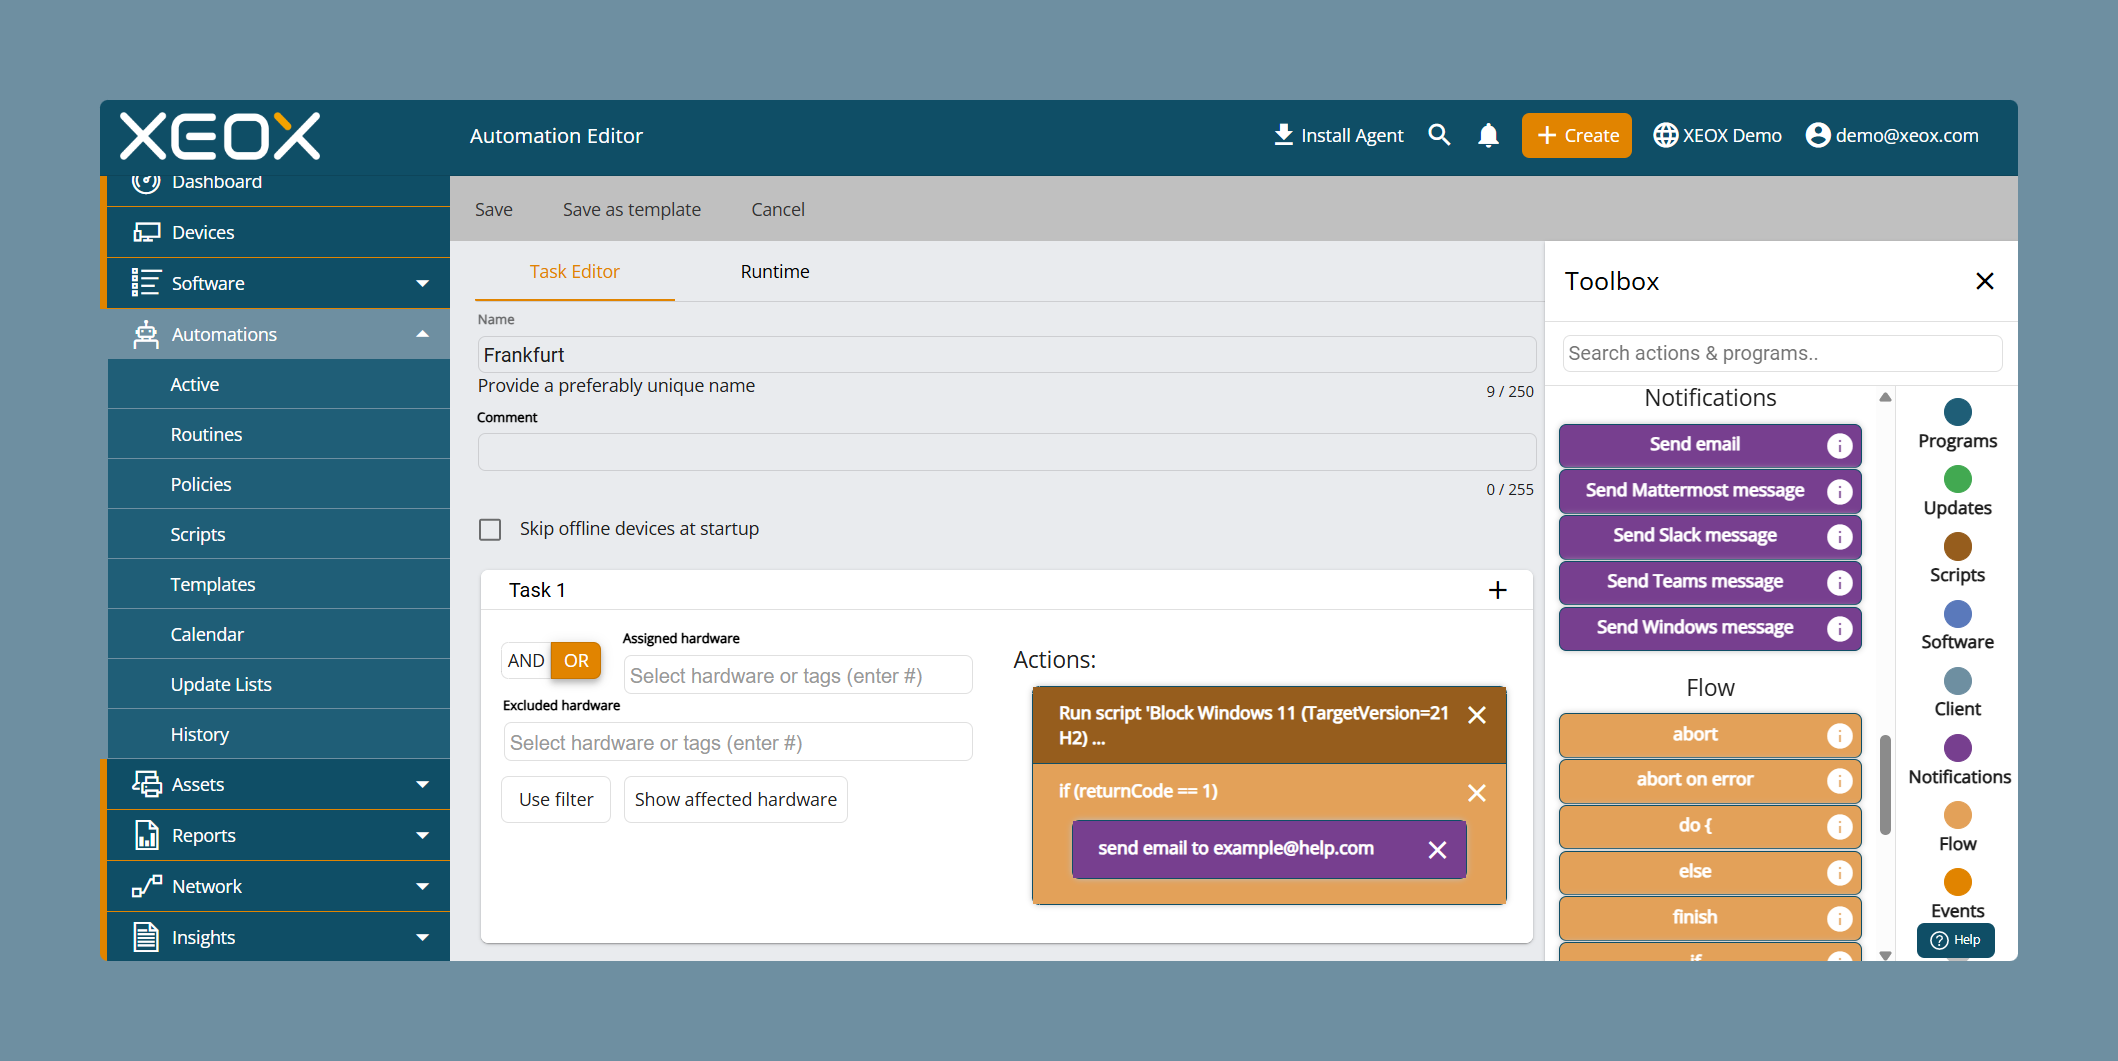The height and width of the screenshot is (1061, 2118).
Task: Click the orange Create button
Action: point(1577,135)
